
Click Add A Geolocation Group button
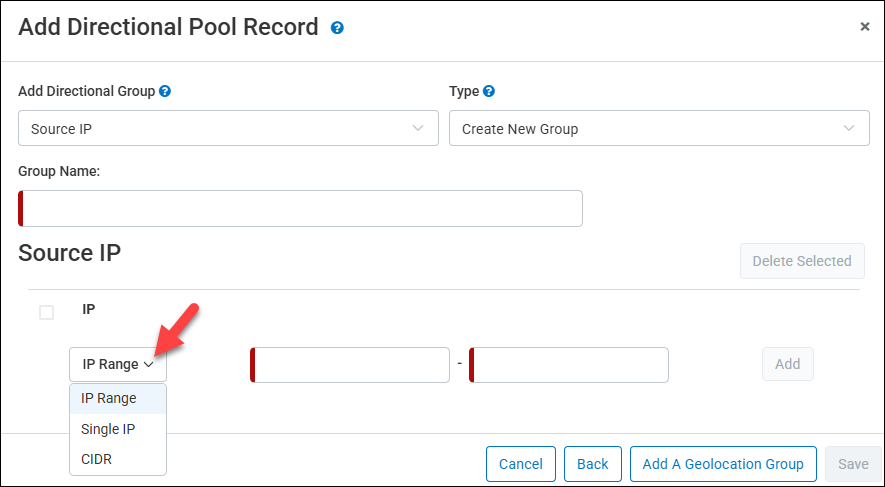point(723,464)
